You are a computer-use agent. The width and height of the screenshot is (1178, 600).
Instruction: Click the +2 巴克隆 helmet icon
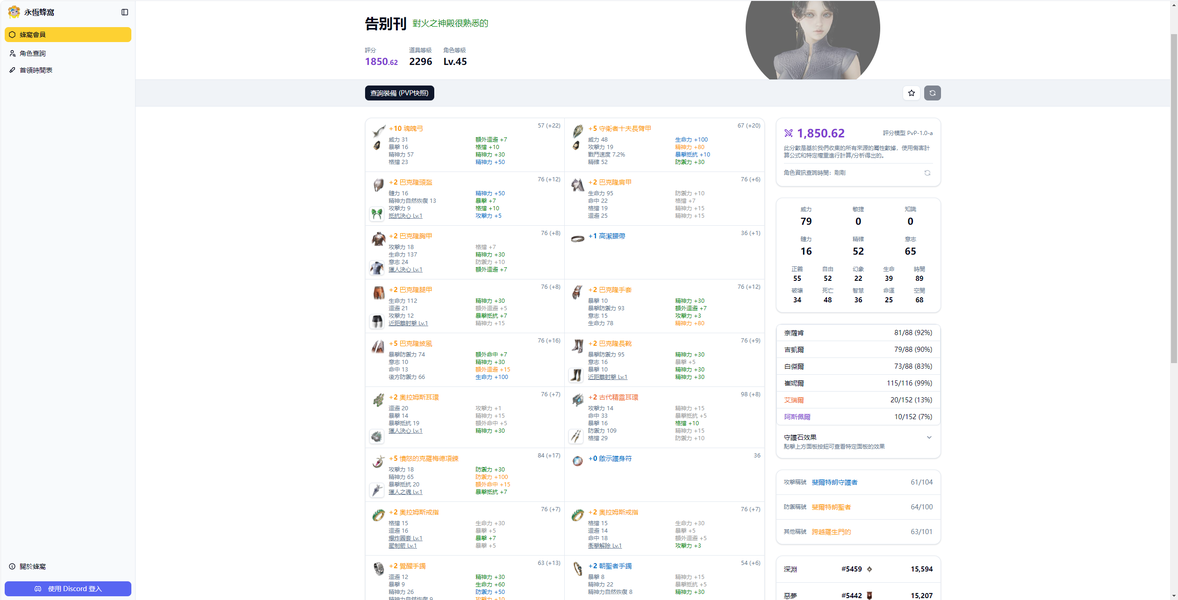click(x=378, y=185)
